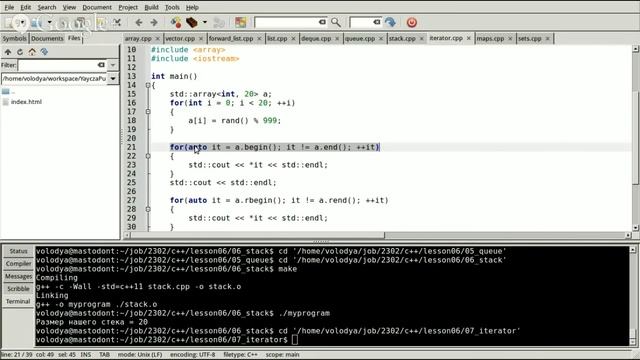
Task: Switch to the array.cpp tab
Action: 138,38
